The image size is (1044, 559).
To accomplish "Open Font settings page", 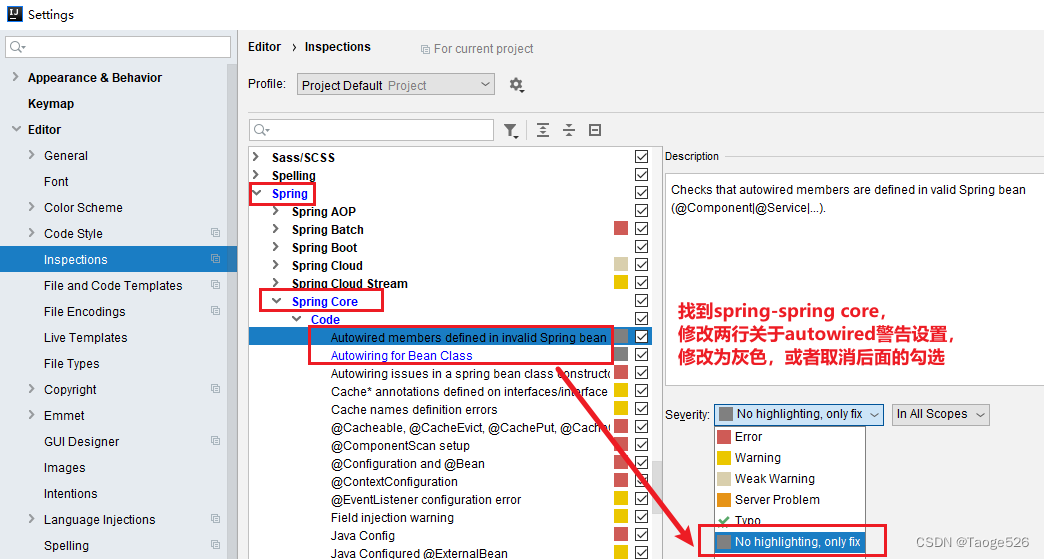I will coord(56,181).
